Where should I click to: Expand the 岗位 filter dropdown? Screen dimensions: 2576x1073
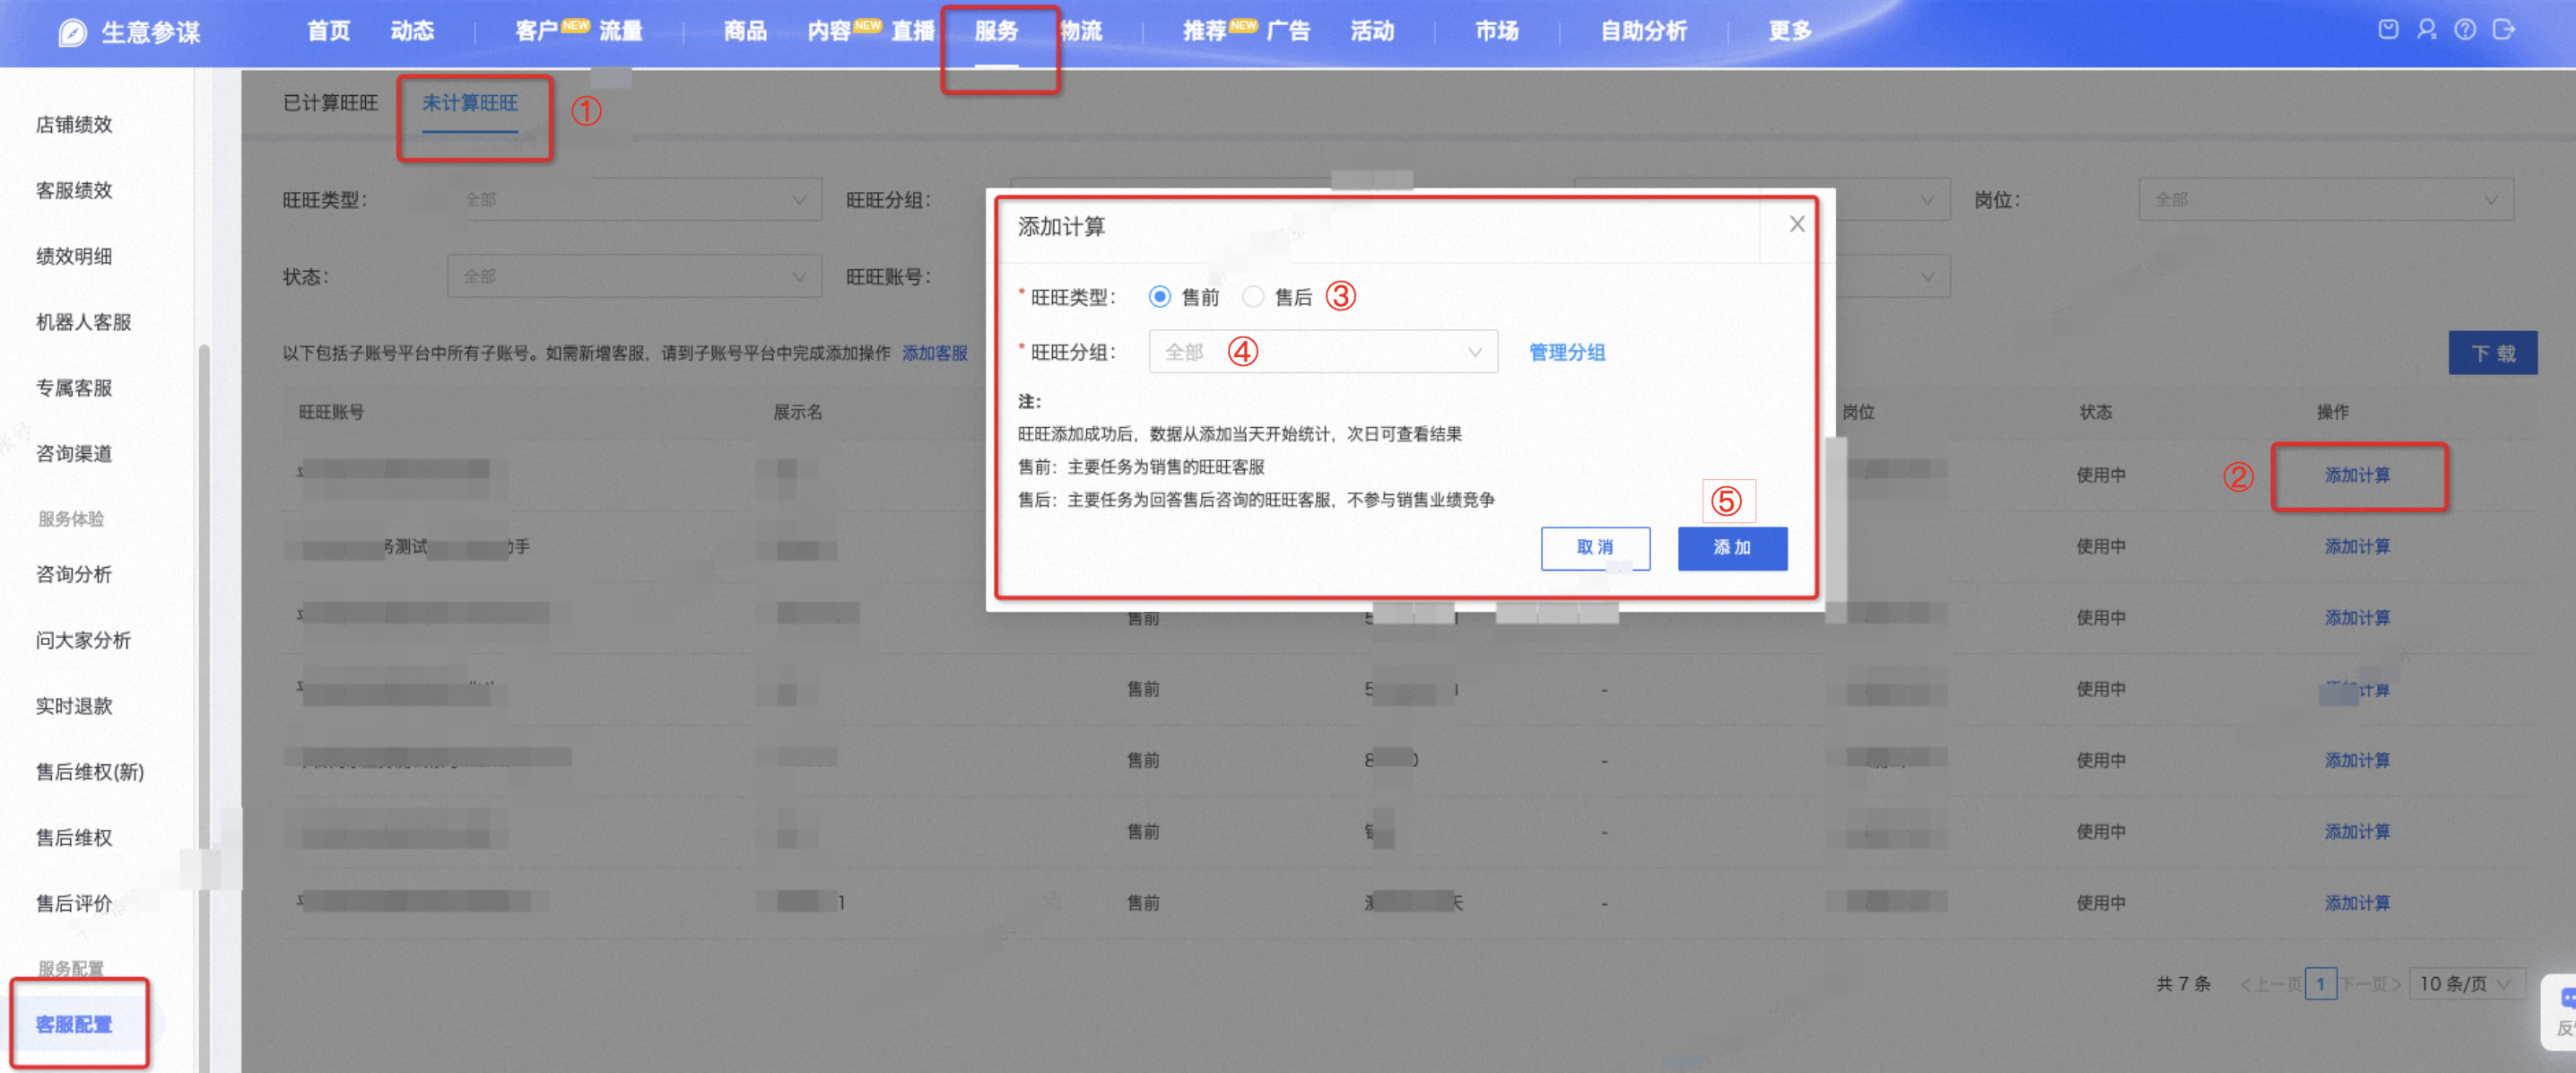(x=2326, y=199)
